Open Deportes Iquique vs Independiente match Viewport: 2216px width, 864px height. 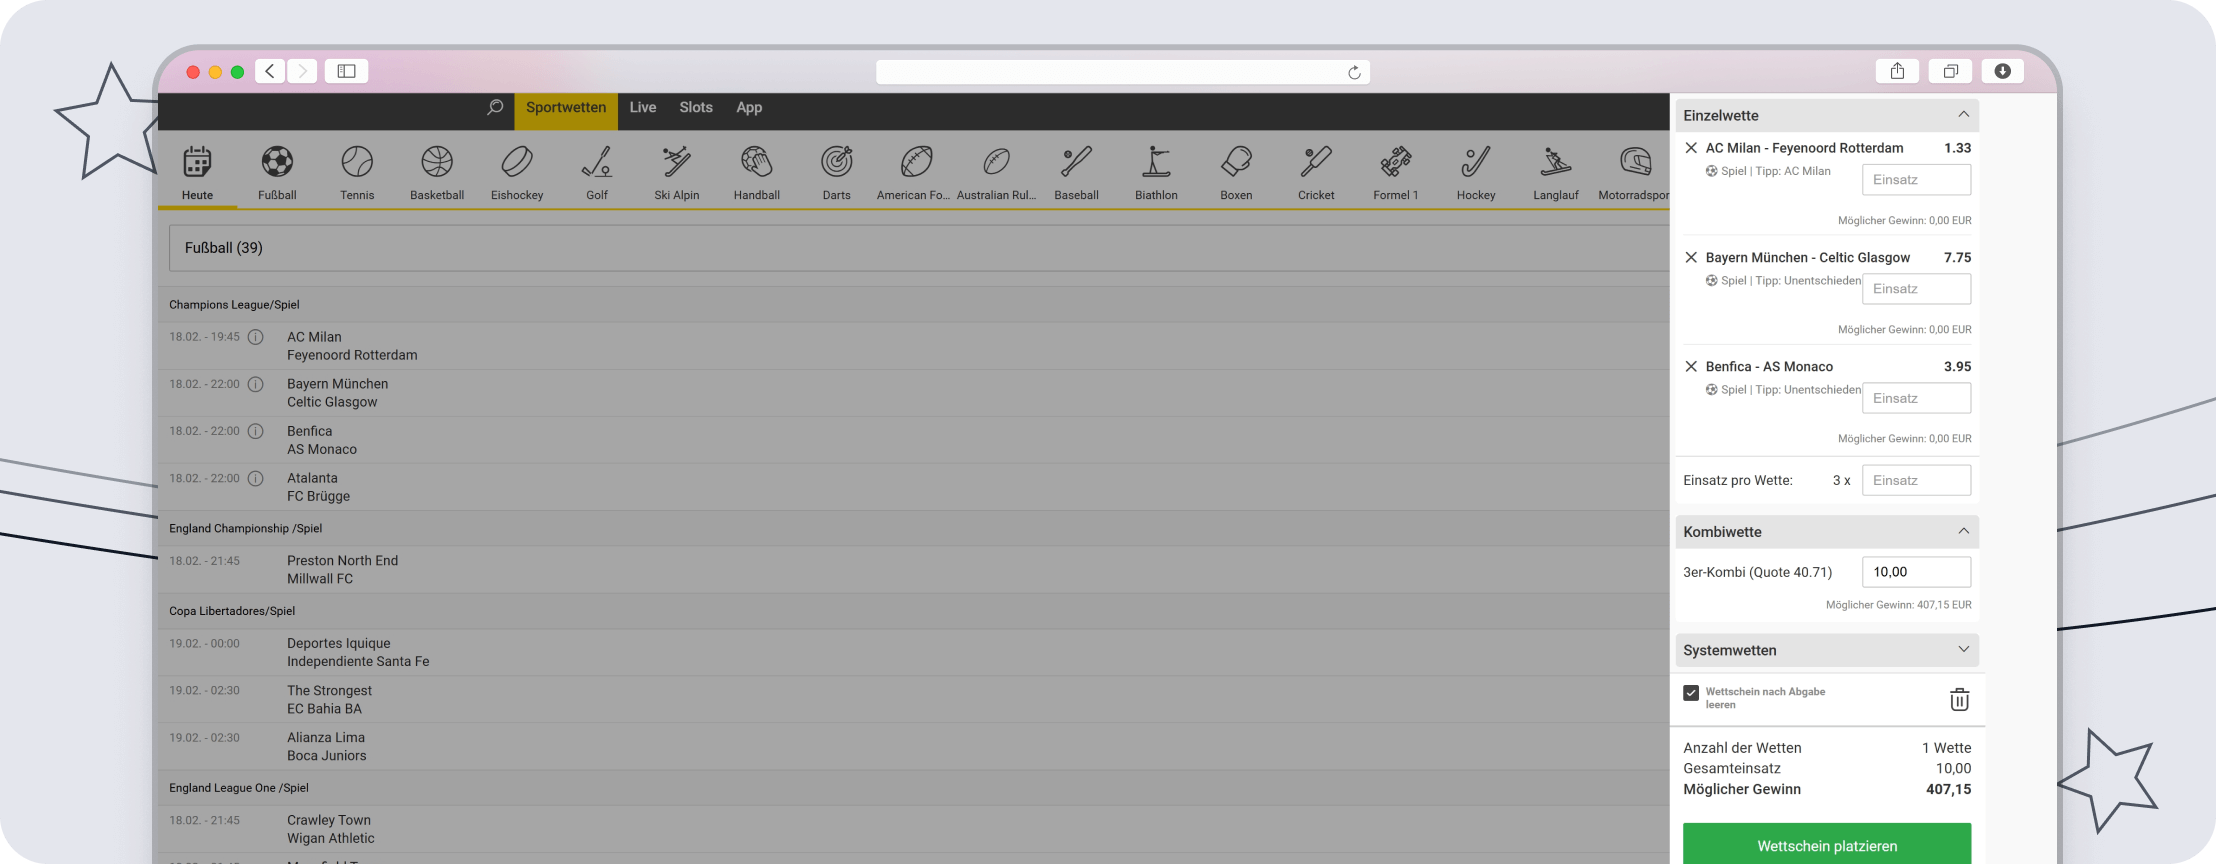[x=914, y=653]
